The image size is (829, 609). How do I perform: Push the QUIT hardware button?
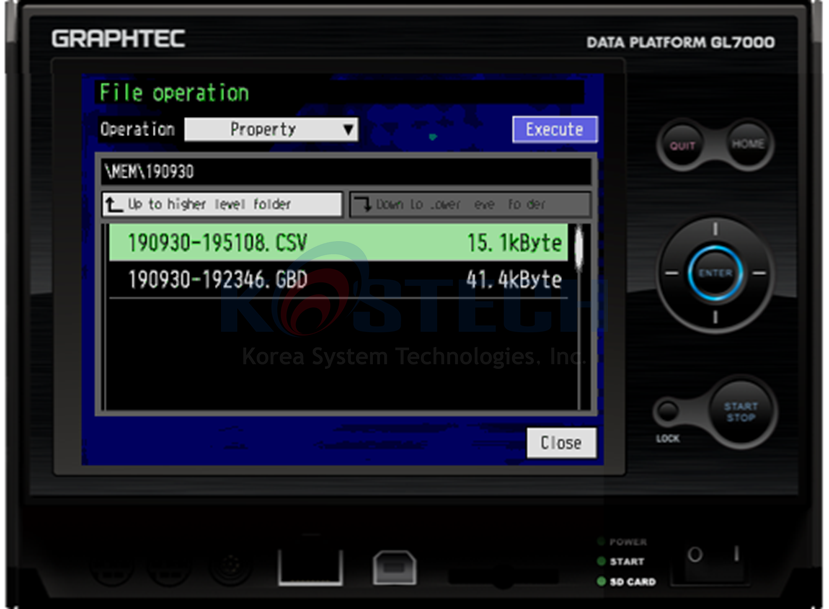tap(682, 146)
